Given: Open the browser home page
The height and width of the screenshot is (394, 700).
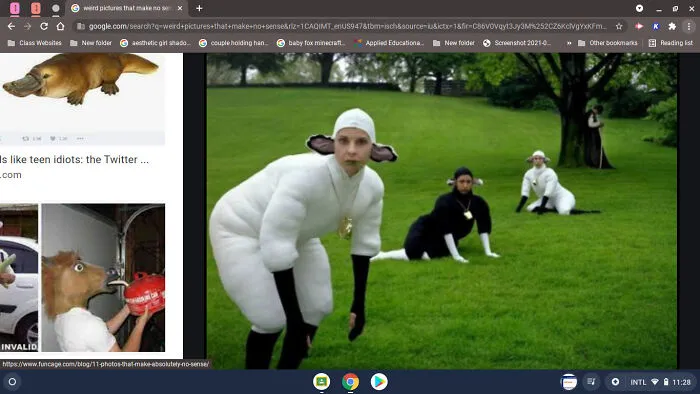Looking at the screenshot, I should point(60,26).
